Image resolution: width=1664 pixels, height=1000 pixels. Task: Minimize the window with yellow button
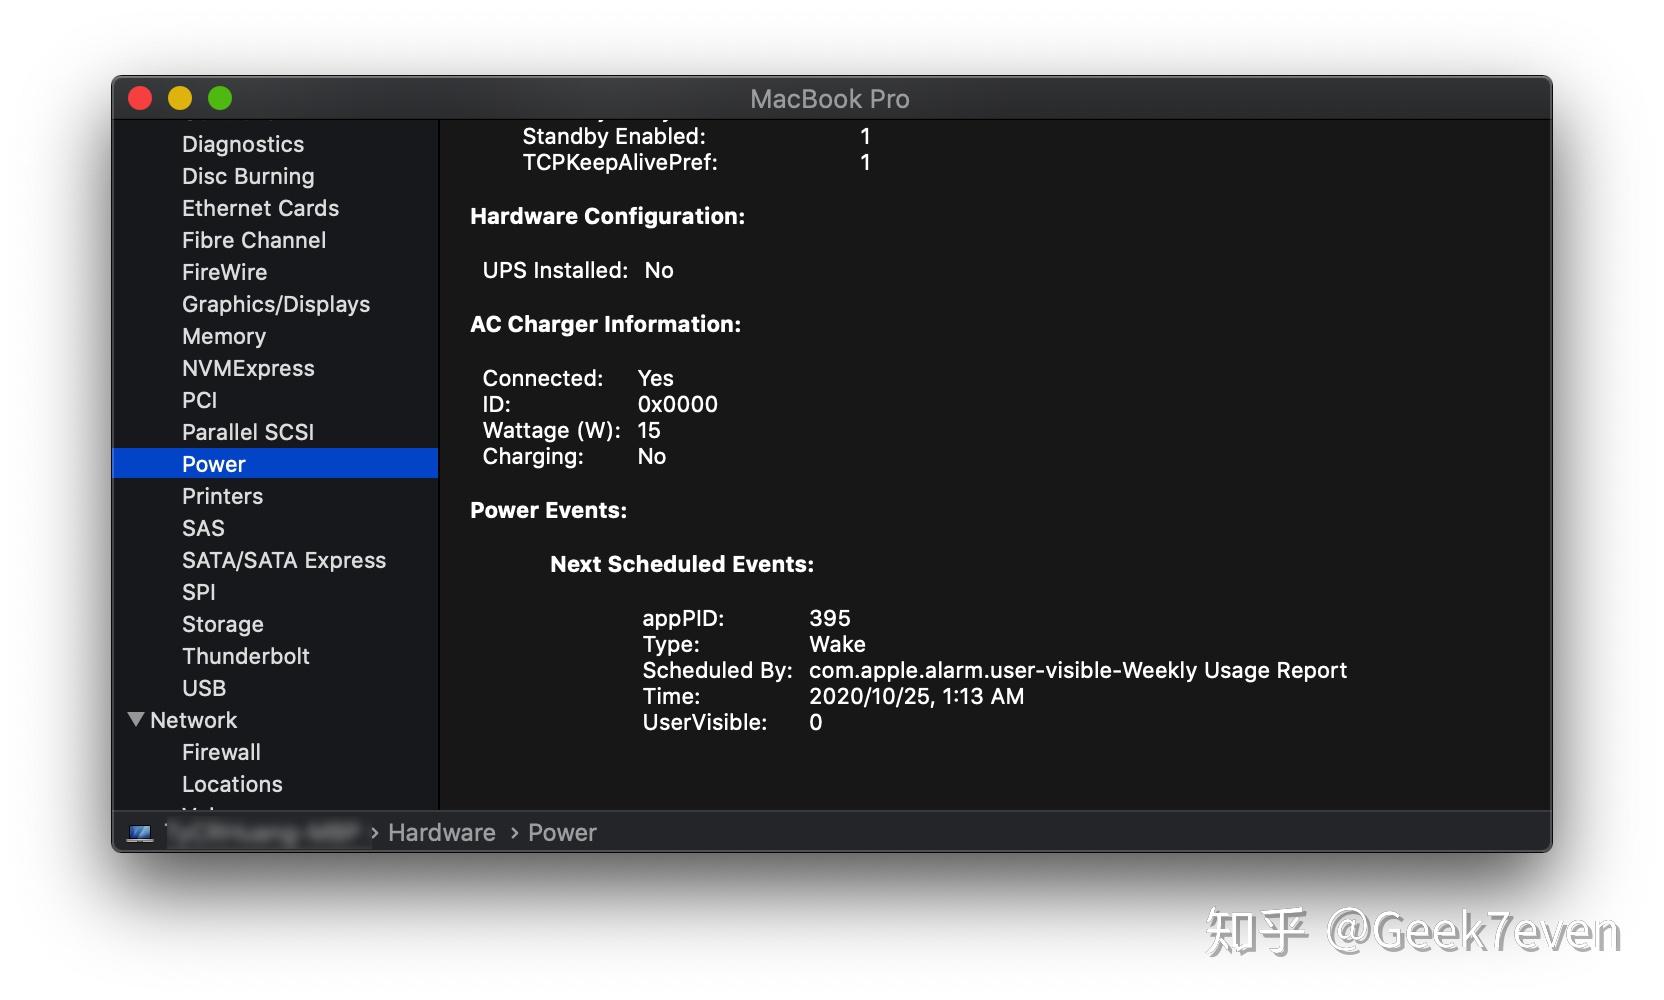tap(180, 98)
